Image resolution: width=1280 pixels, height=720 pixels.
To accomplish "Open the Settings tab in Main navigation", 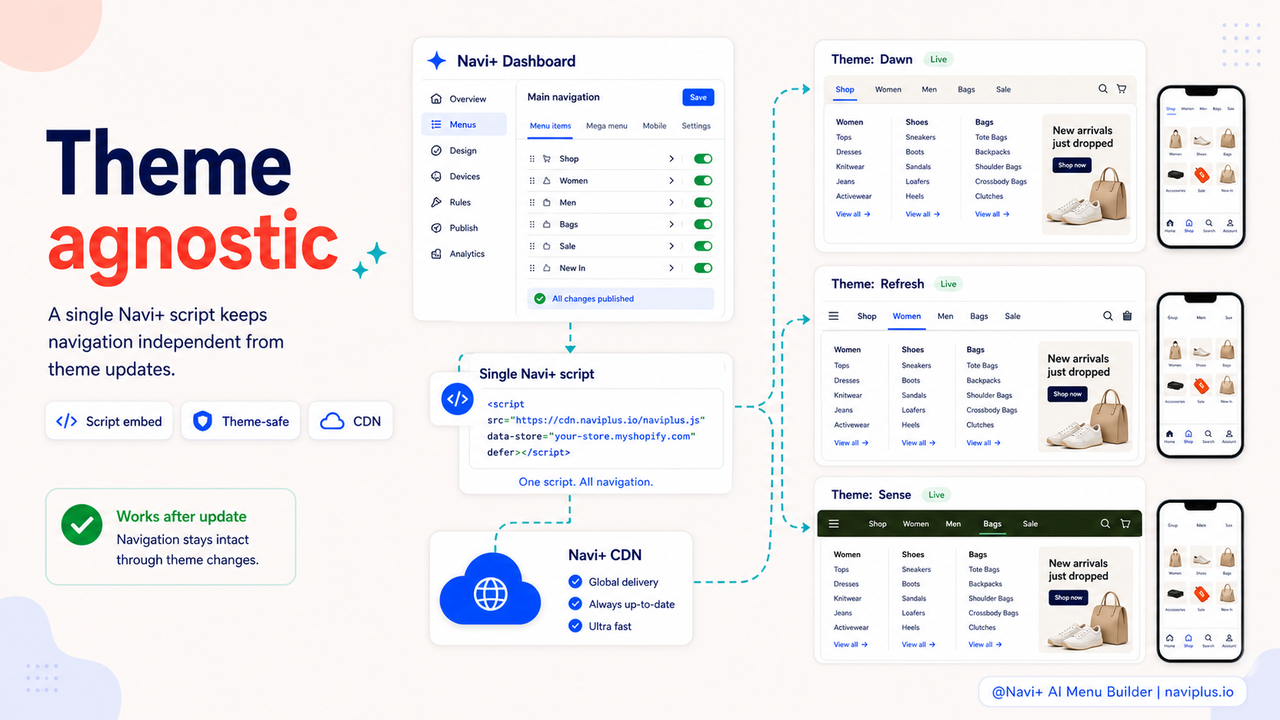I will [x=696, y=126].
